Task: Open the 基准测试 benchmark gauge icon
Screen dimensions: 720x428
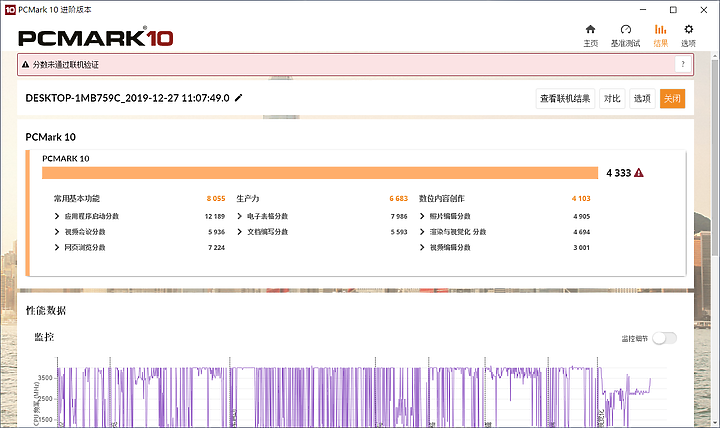Action: (x=625, y=29)
